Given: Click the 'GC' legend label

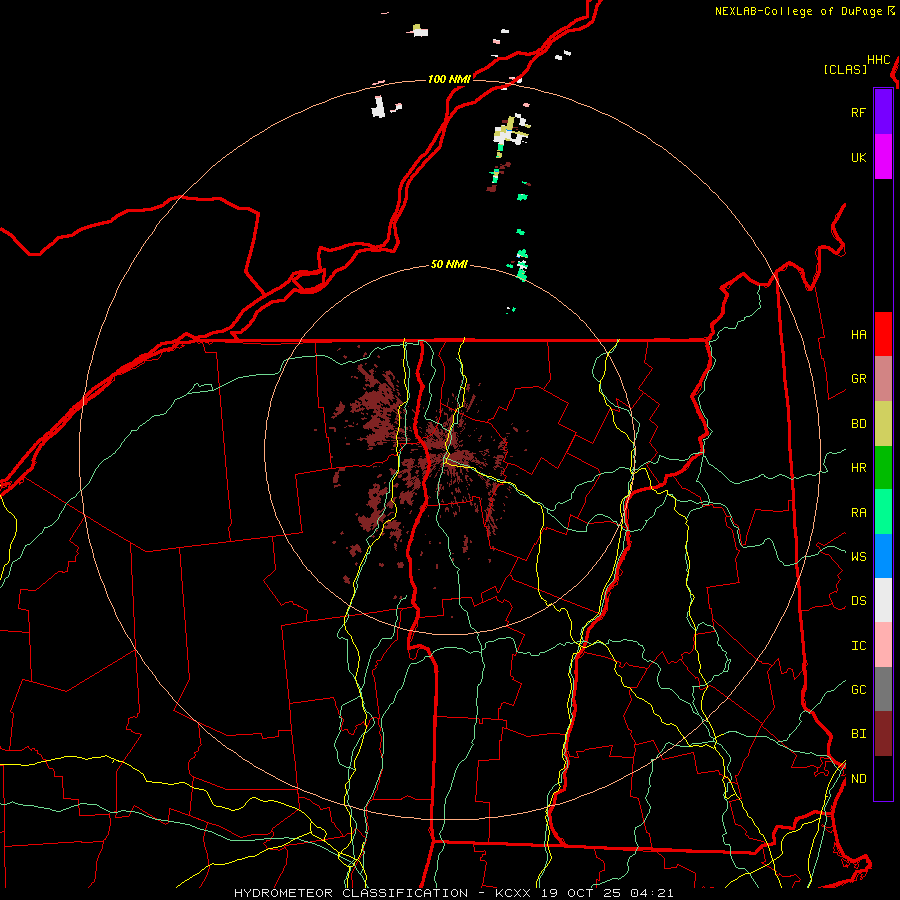Looking at the screenshot, I should click(x=858, y=689).
